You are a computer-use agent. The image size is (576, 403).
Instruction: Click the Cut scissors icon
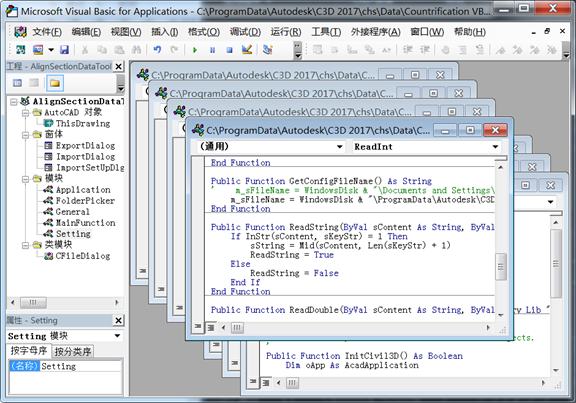[x=85, y=49]
